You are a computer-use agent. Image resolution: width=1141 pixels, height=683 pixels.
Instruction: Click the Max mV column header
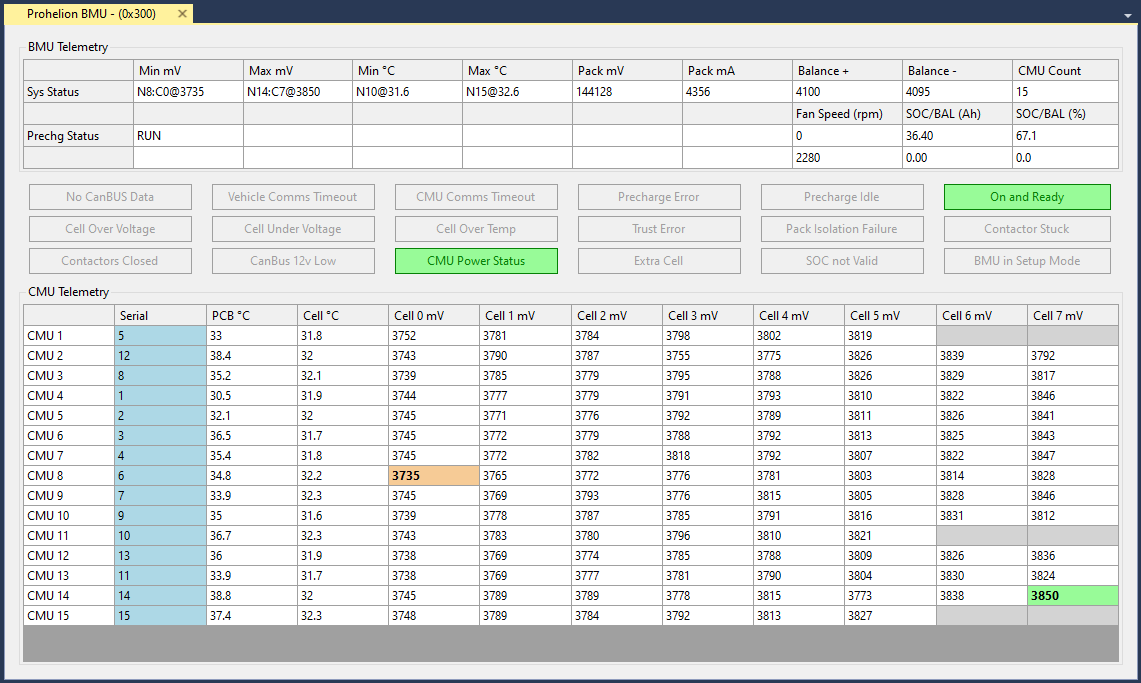click(x=298, y=71)
